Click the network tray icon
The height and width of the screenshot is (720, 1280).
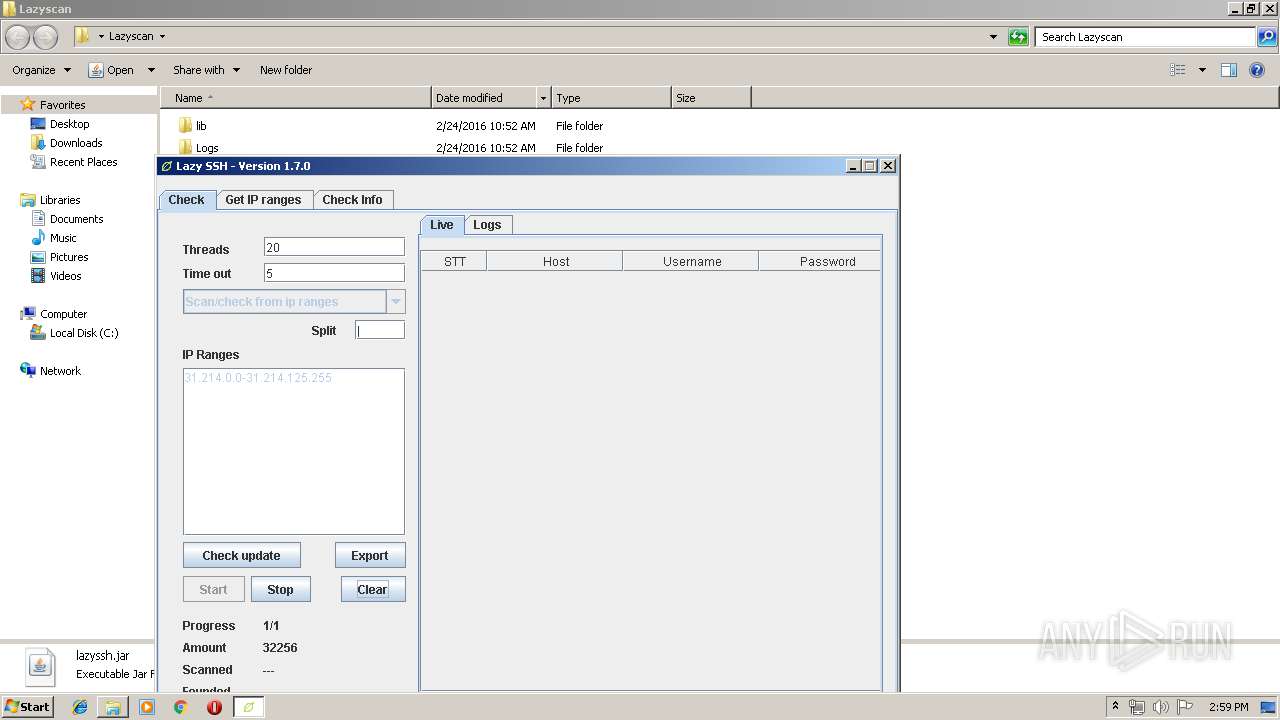1137,707
